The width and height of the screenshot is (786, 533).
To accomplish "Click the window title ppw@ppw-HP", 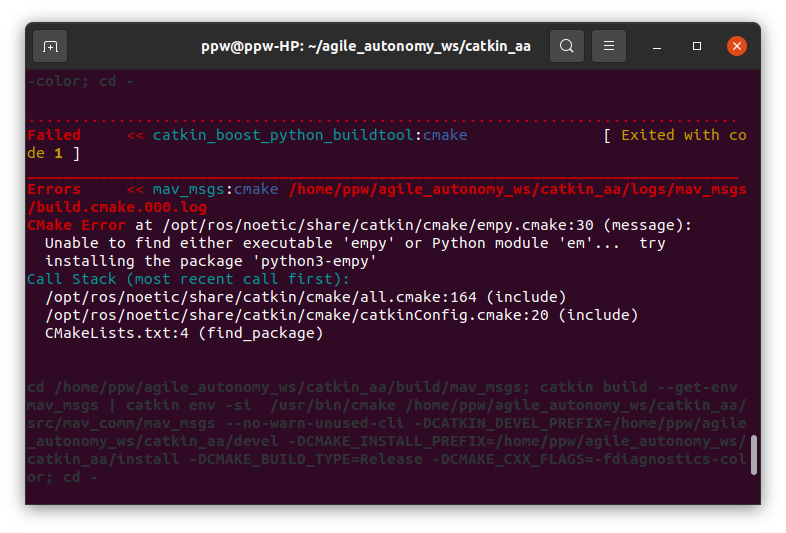I will coord(365,46).
